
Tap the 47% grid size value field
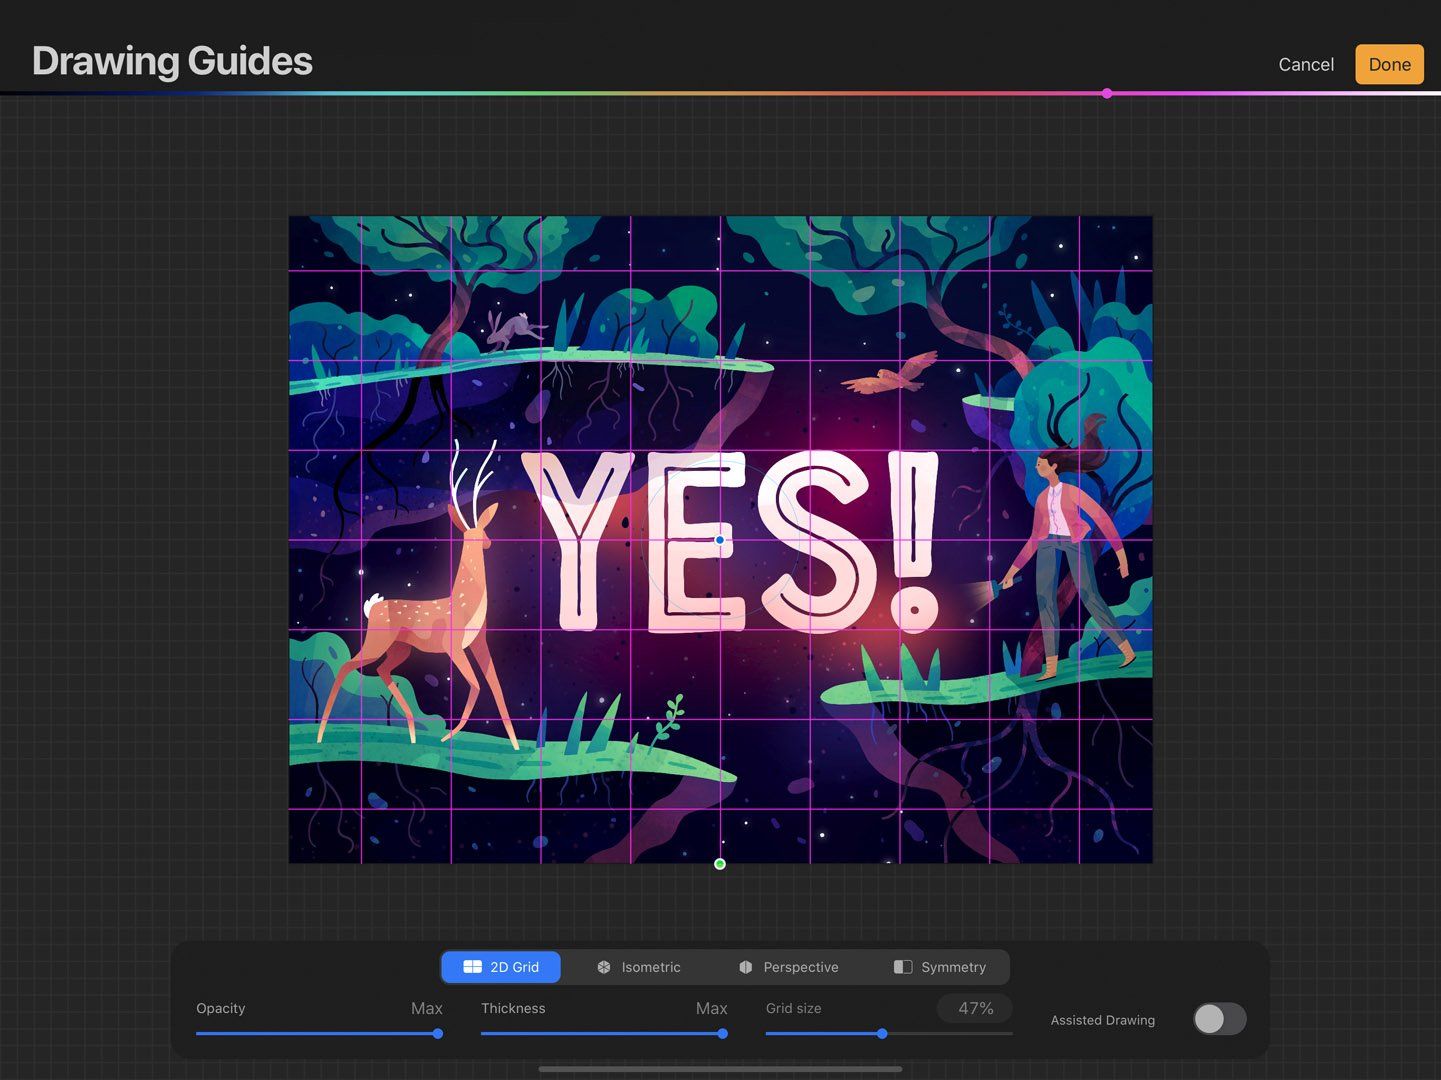click(x=973, y=1008)
